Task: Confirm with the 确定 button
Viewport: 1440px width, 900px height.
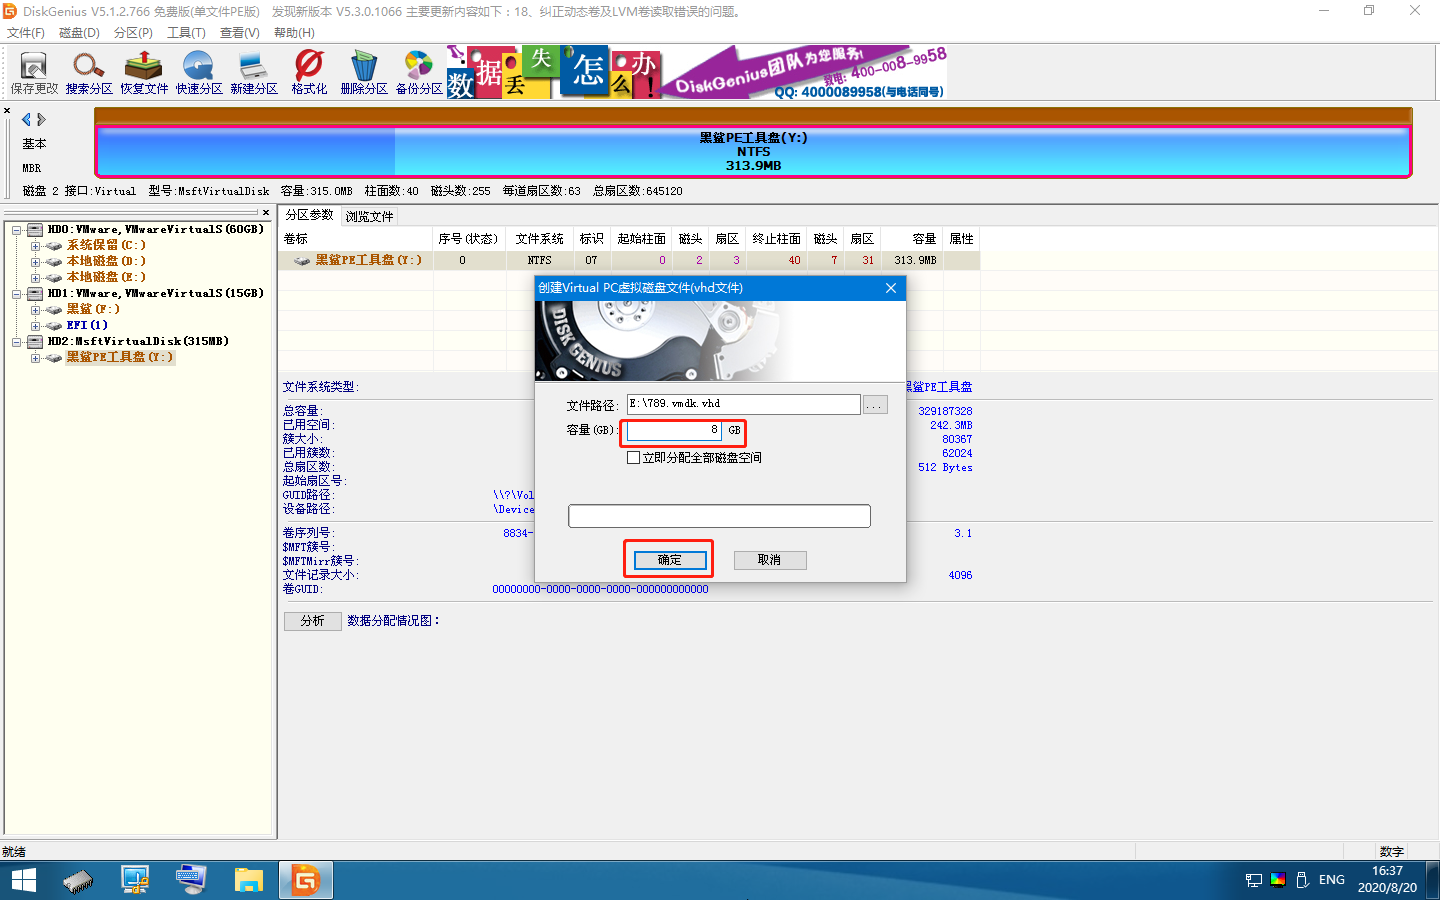Action: click(669, 560)
